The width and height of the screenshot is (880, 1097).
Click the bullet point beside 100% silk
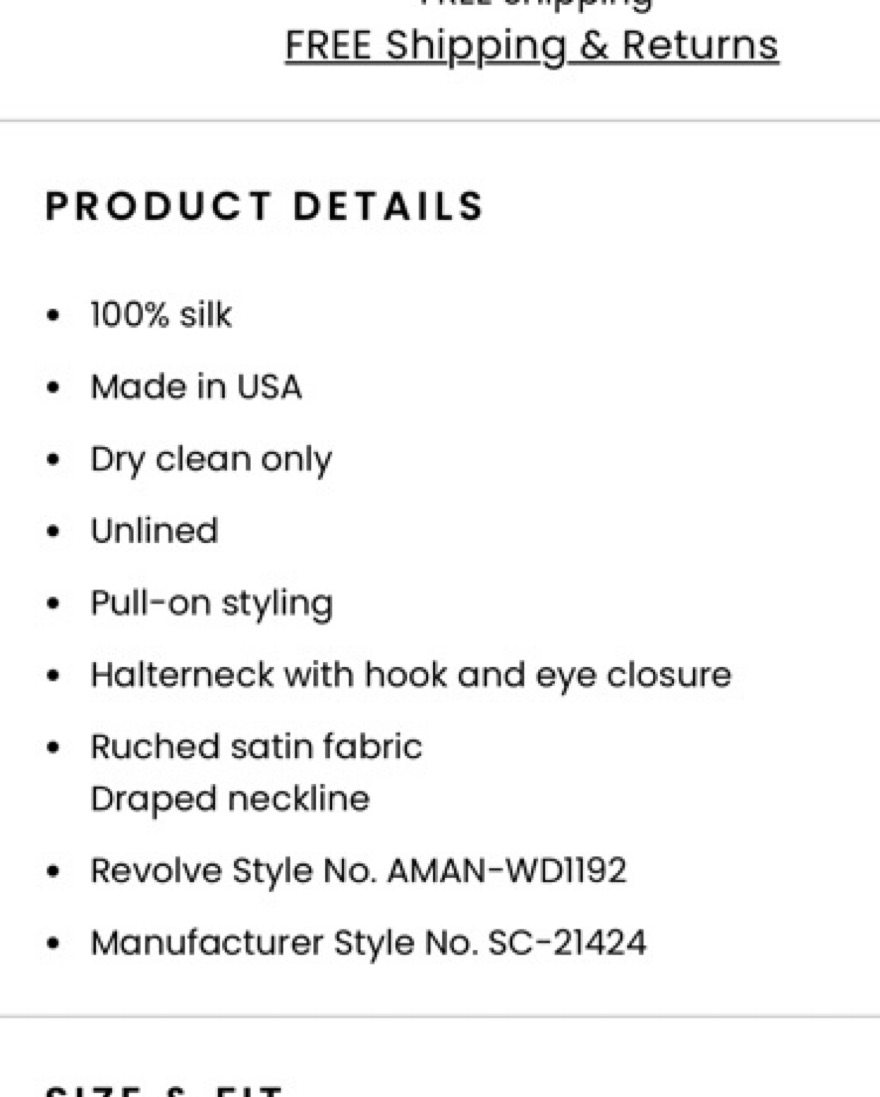(53, 316)
